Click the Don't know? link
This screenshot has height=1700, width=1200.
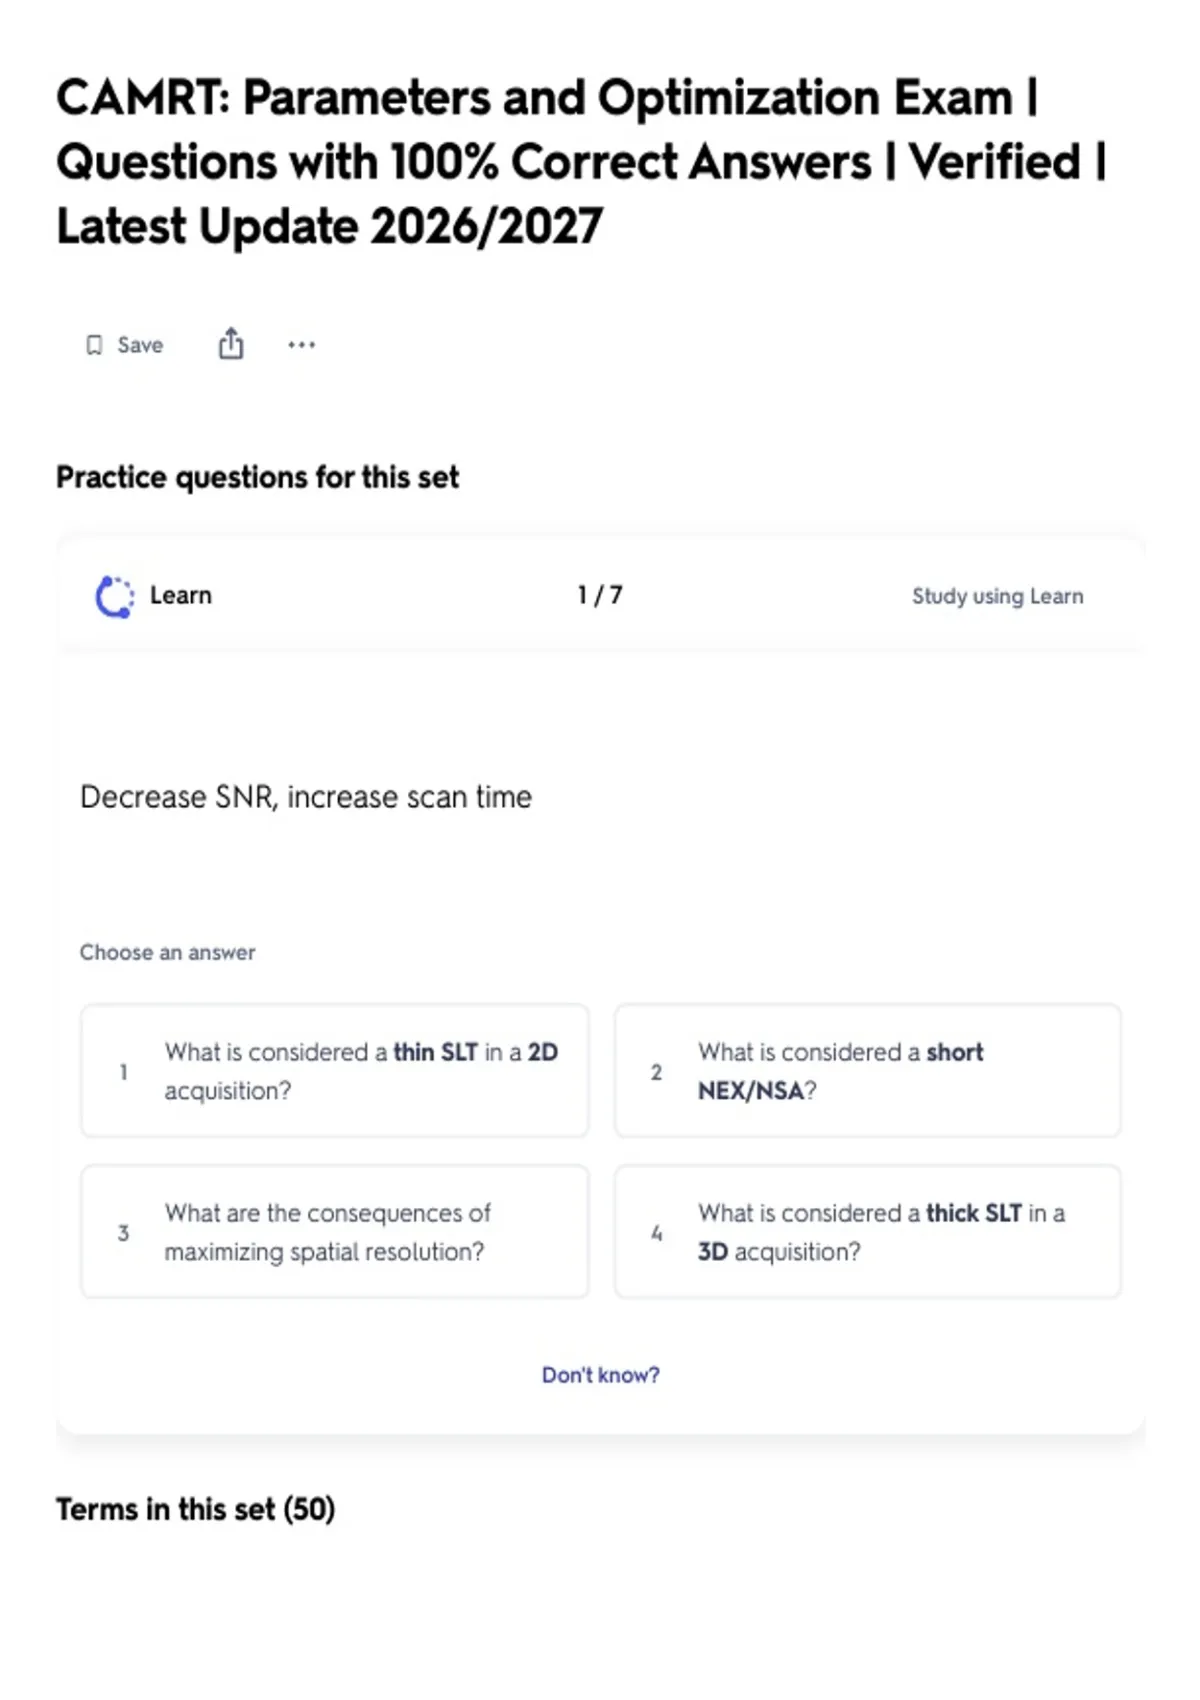[600, 1375]
